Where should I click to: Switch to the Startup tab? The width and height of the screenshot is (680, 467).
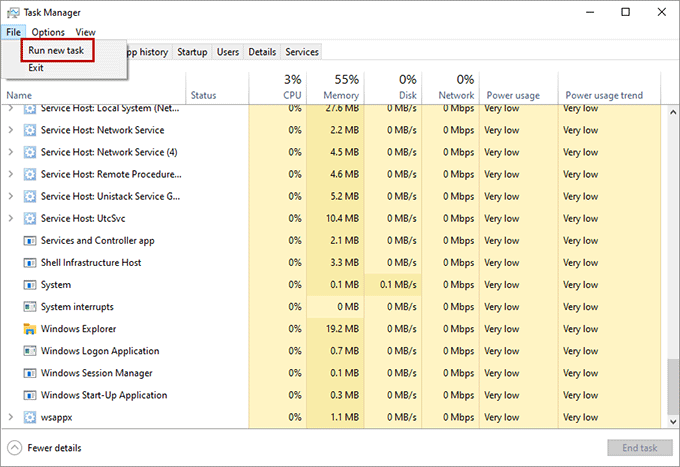(192, 52)
